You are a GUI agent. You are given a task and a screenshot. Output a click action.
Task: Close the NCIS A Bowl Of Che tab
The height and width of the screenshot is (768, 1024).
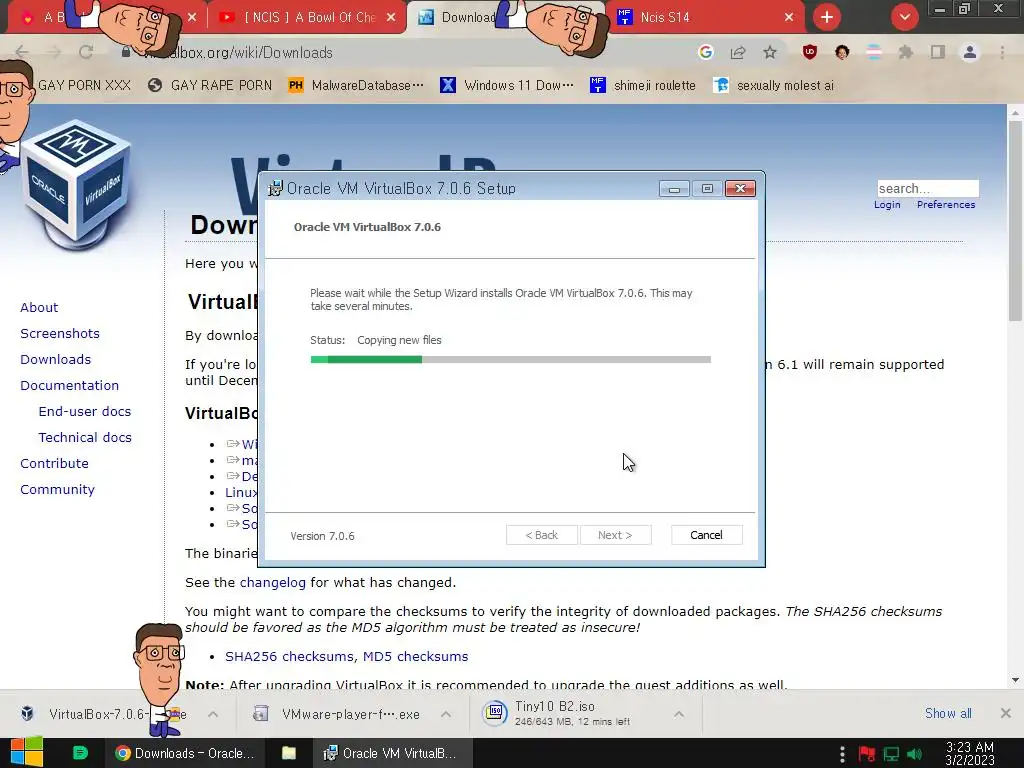[391, 18]
